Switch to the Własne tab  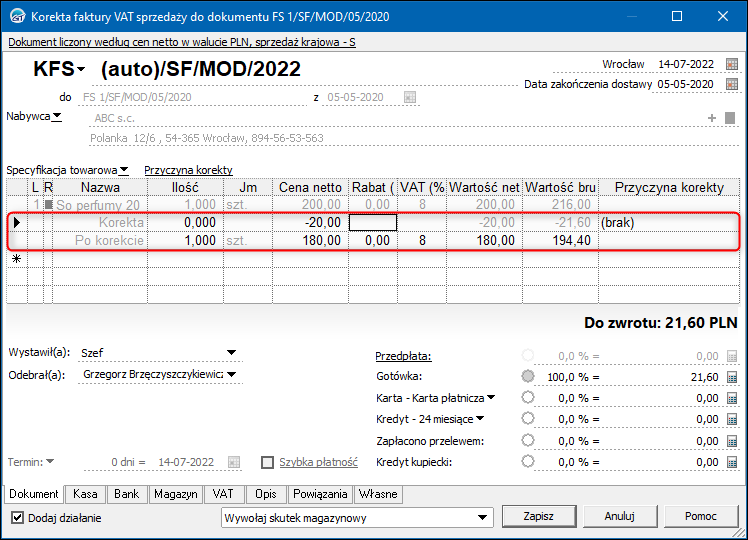(x=378, y=494)
